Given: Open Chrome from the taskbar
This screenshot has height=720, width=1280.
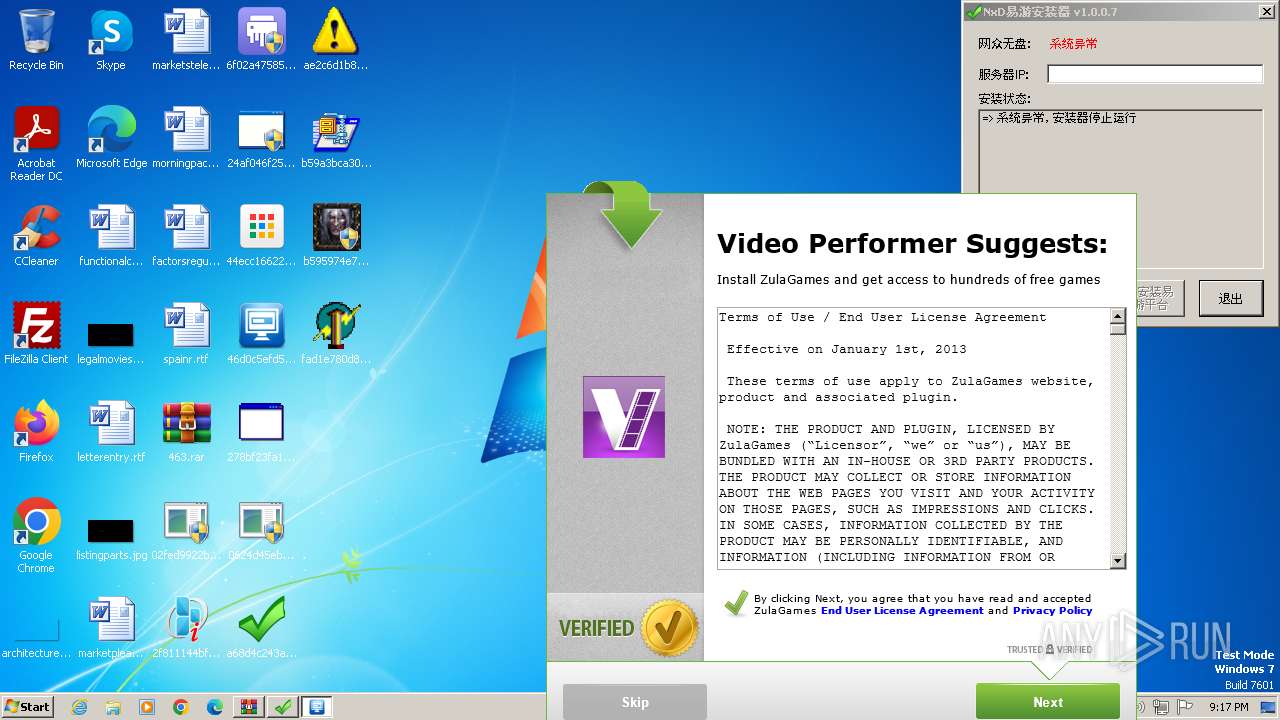Looking at the screenshot, I should (x=181, y=707).
